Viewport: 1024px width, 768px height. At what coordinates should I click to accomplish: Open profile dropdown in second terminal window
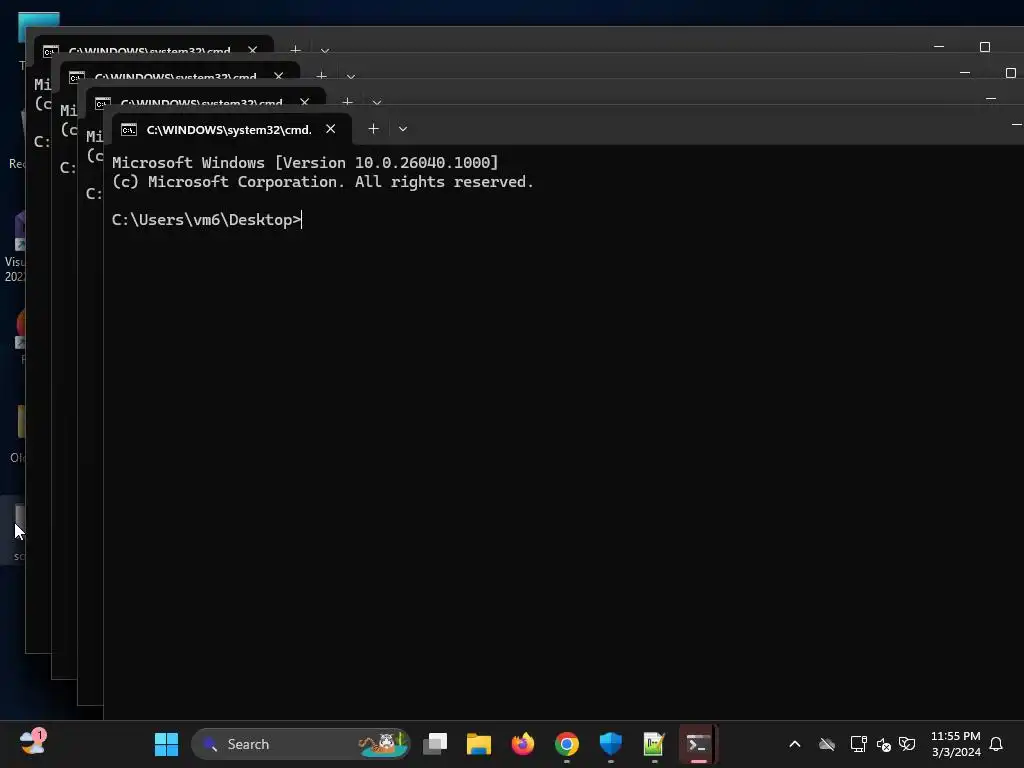pyautogui.click(x=377, y=102)
